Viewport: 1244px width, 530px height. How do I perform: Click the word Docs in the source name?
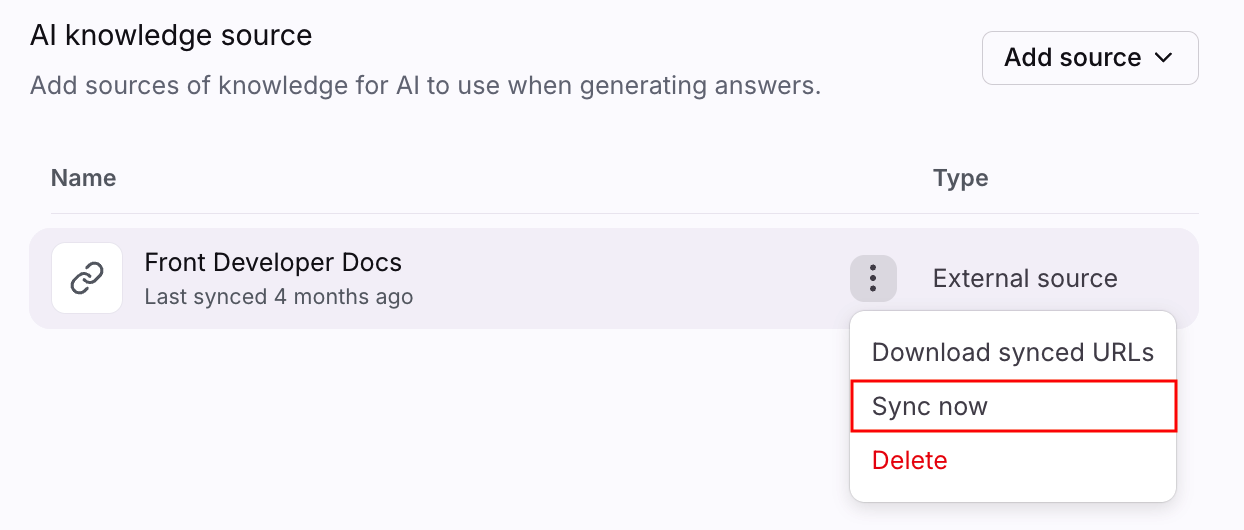[x=371, y=263]
